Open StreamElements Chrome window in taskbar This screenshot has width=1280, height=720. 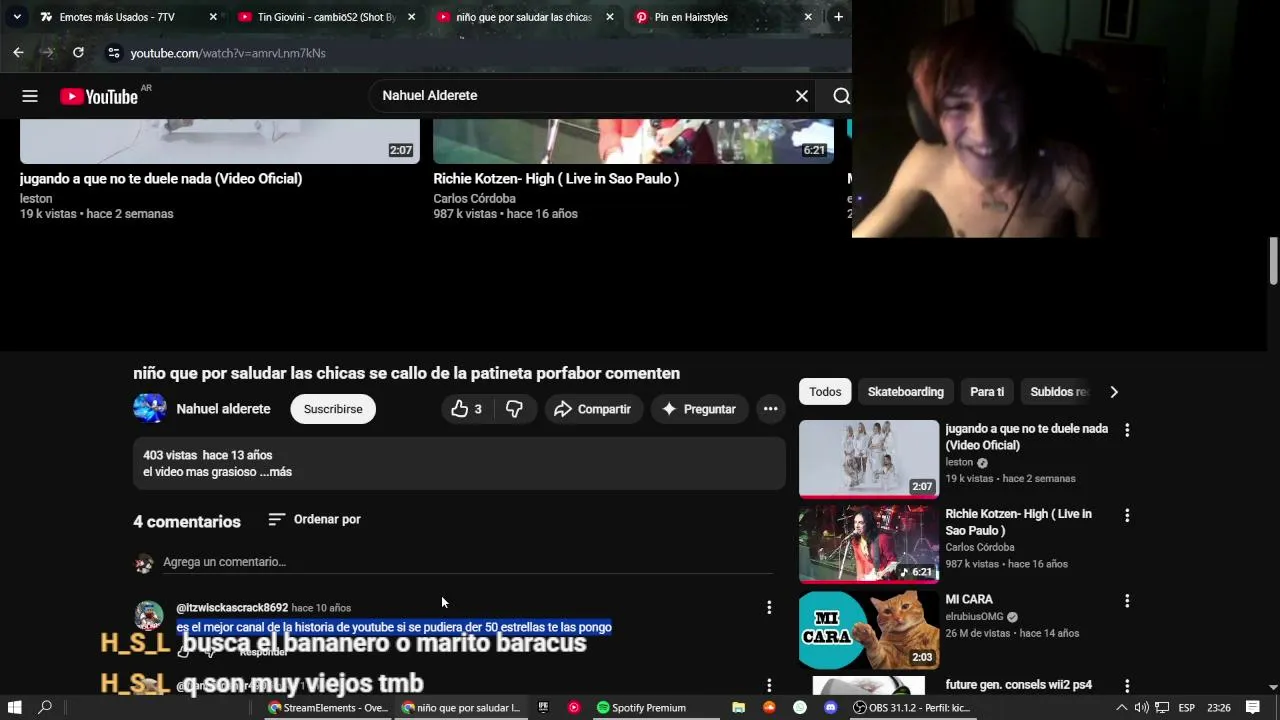328,708
